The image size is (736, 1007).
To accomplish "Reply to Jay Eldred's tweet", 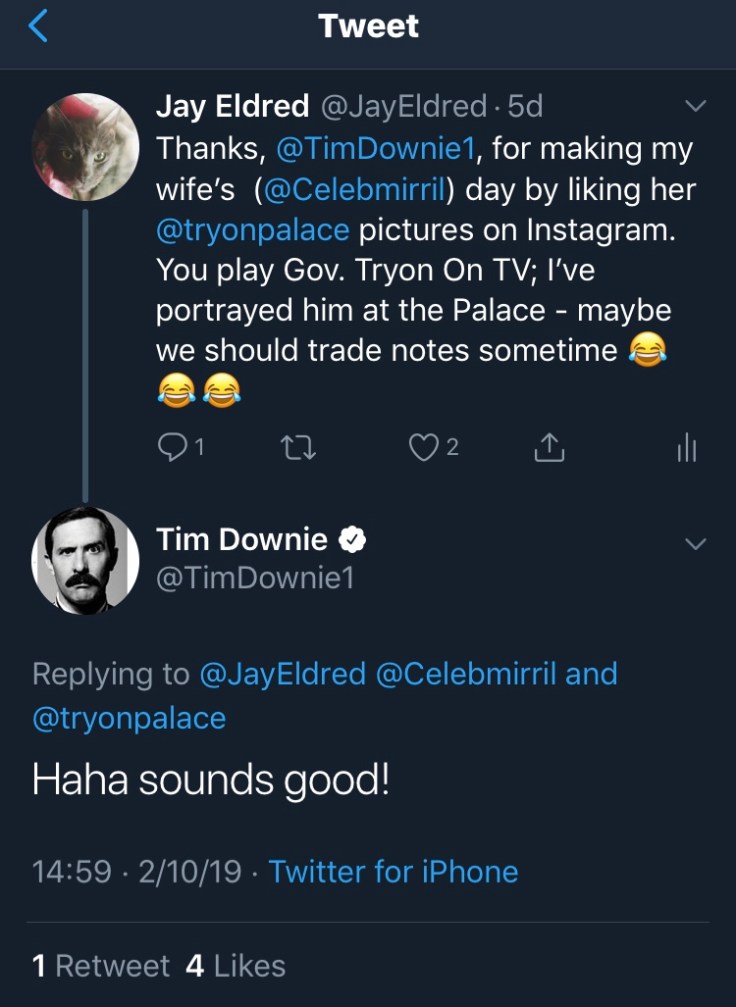I will click(172, 449).
